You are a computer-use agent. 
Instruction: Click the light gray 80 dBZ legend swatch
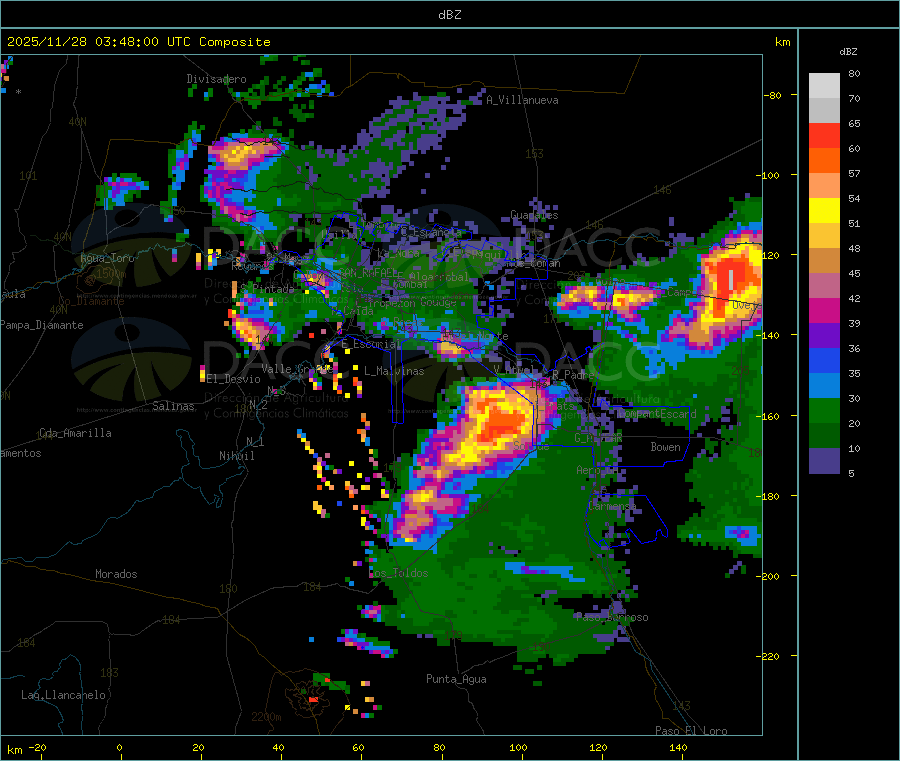click(824, 86)
